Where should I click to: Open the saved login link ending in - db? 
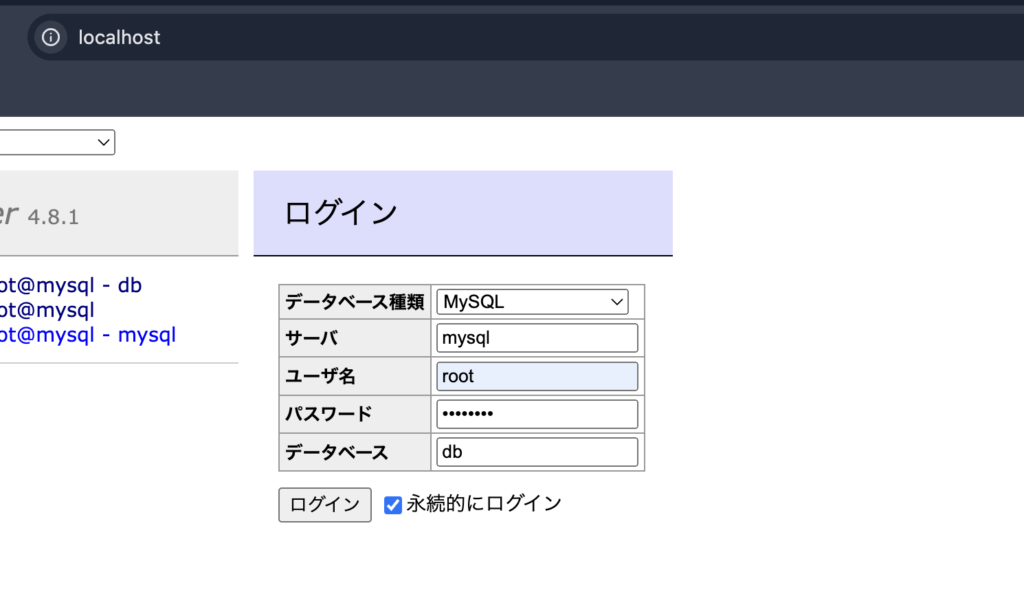(x=71, y=285)
